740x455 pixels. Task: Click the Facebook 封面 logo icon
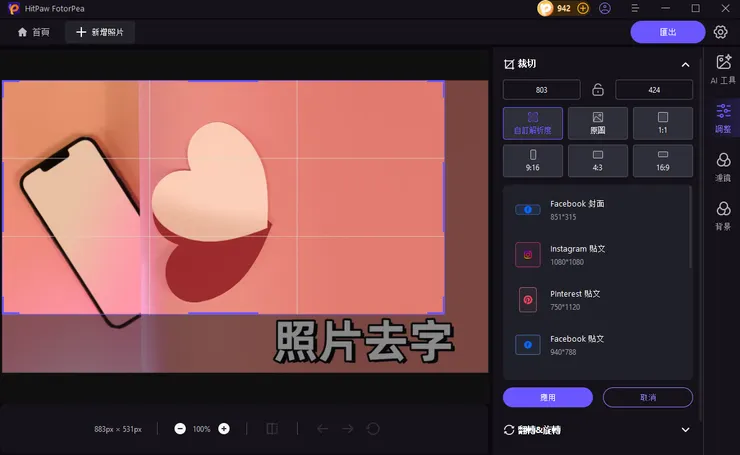coord(528,210)
